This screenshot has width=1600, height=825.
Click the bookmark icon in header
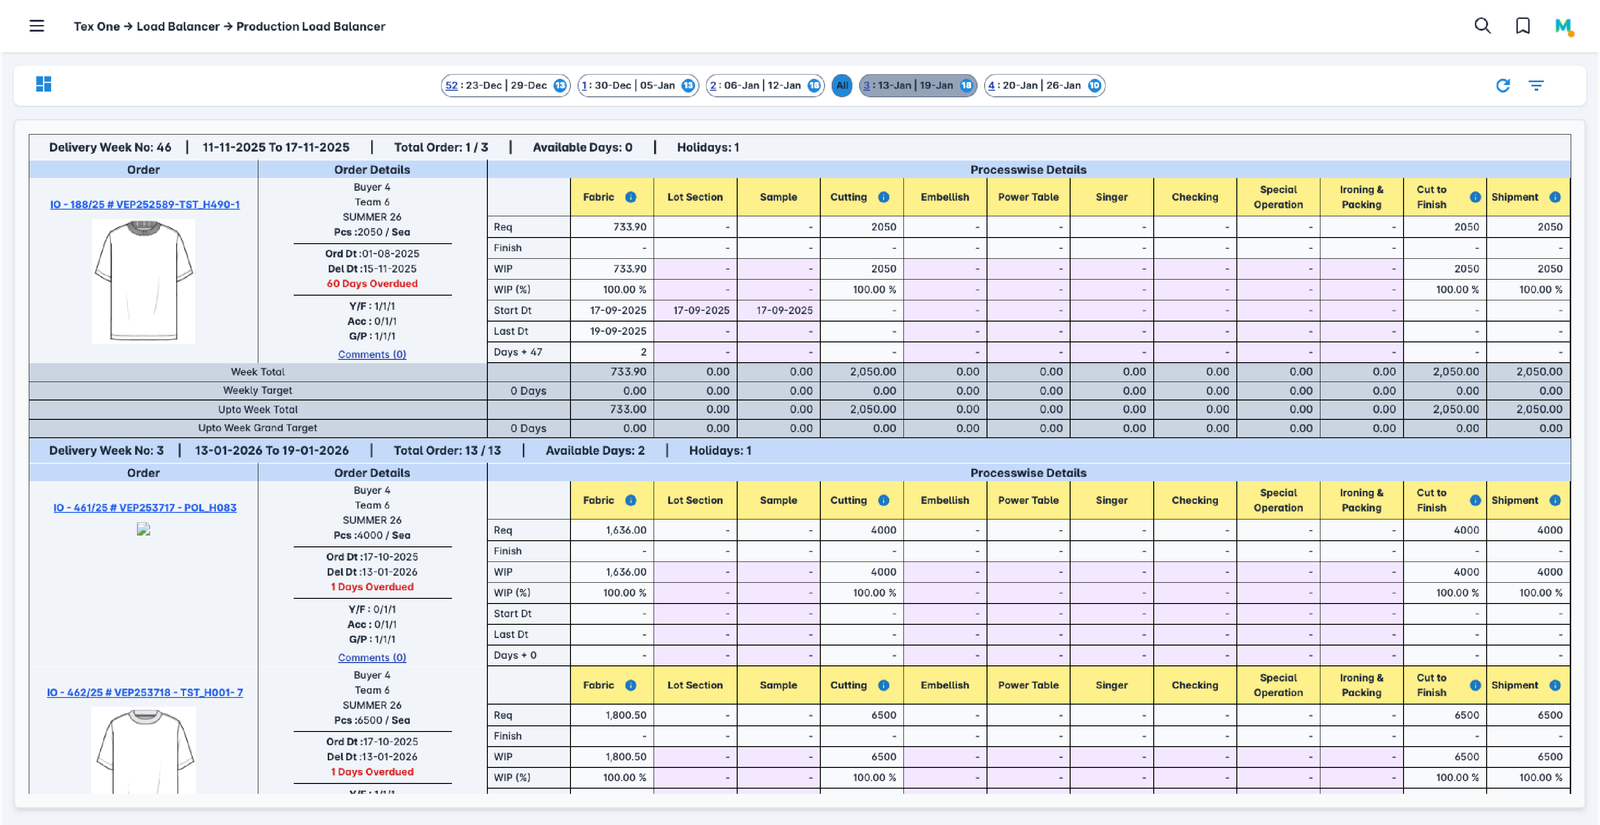1522,26
